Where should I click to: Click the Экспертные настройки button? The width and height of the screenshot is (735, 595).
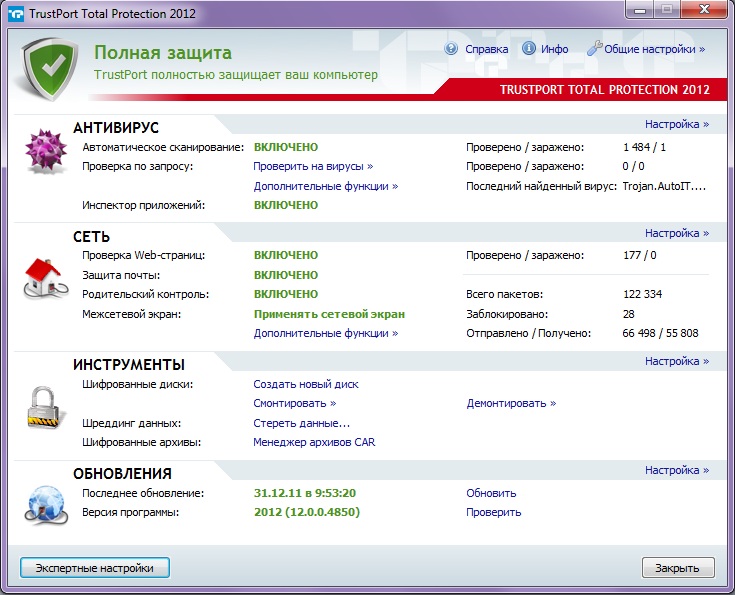tap(95, 568)
